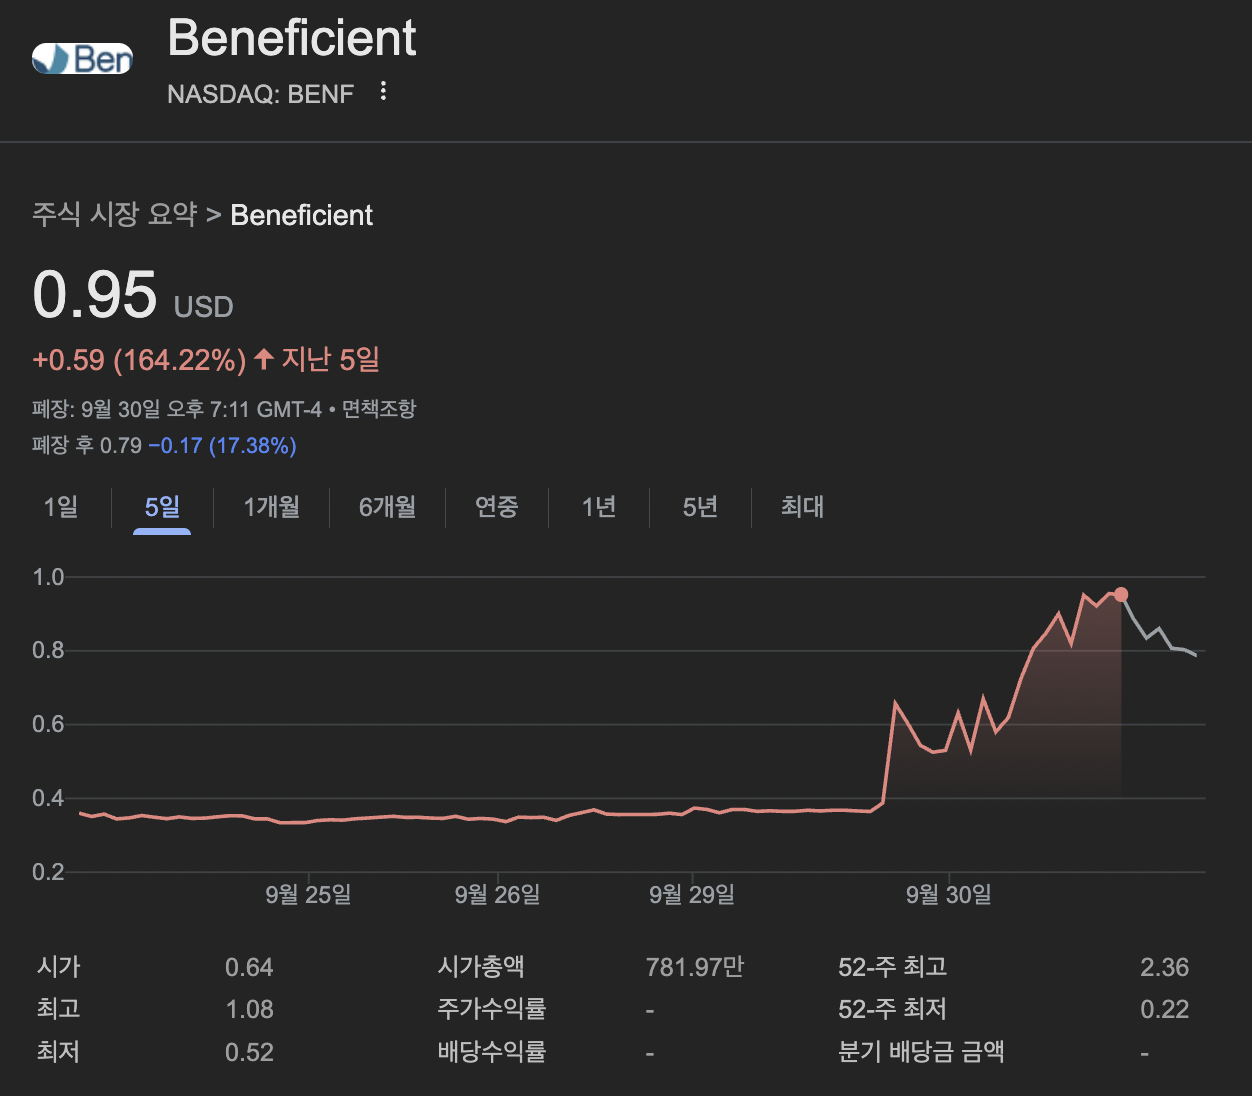
Task: Click the +0.59 (164.22%) change text
Action: click(139, 360)
